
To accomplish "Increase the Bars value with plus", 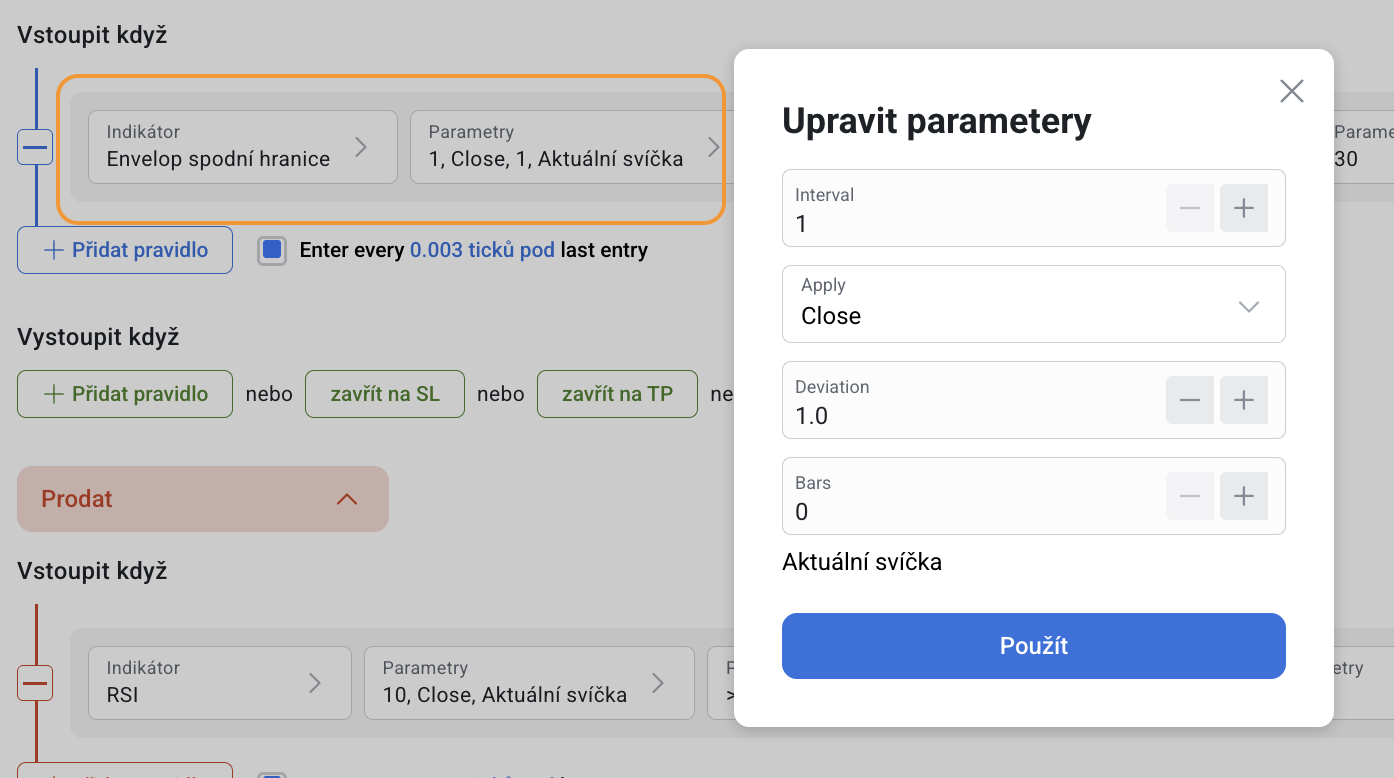I will 1243,496.
